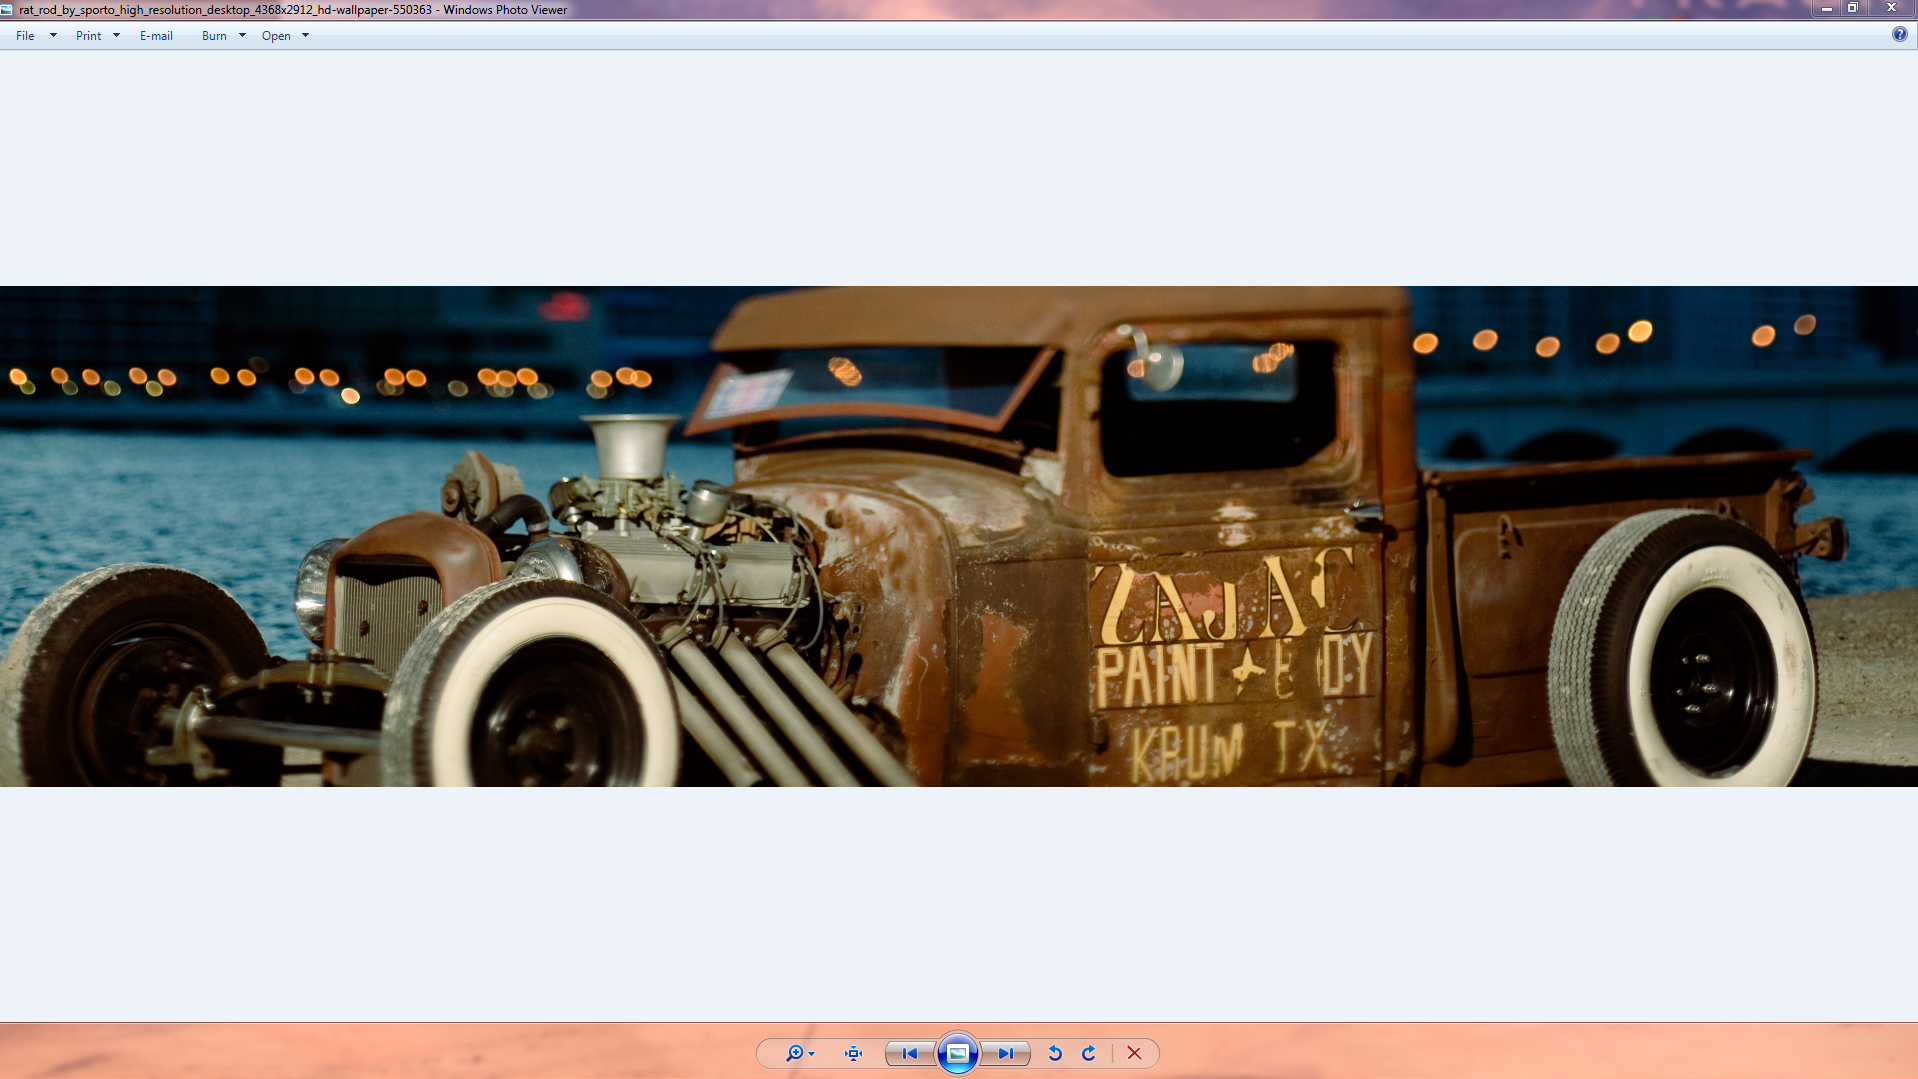Expand the Print dropdown arrow
Viewport: 1918px width, 1079px height.
point(116,36)
